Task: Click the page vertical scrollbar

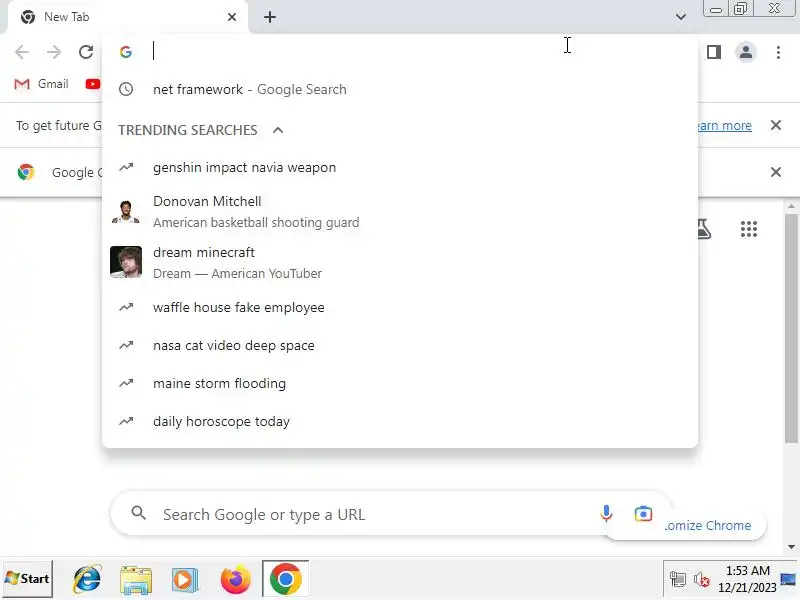Action: 791,327
